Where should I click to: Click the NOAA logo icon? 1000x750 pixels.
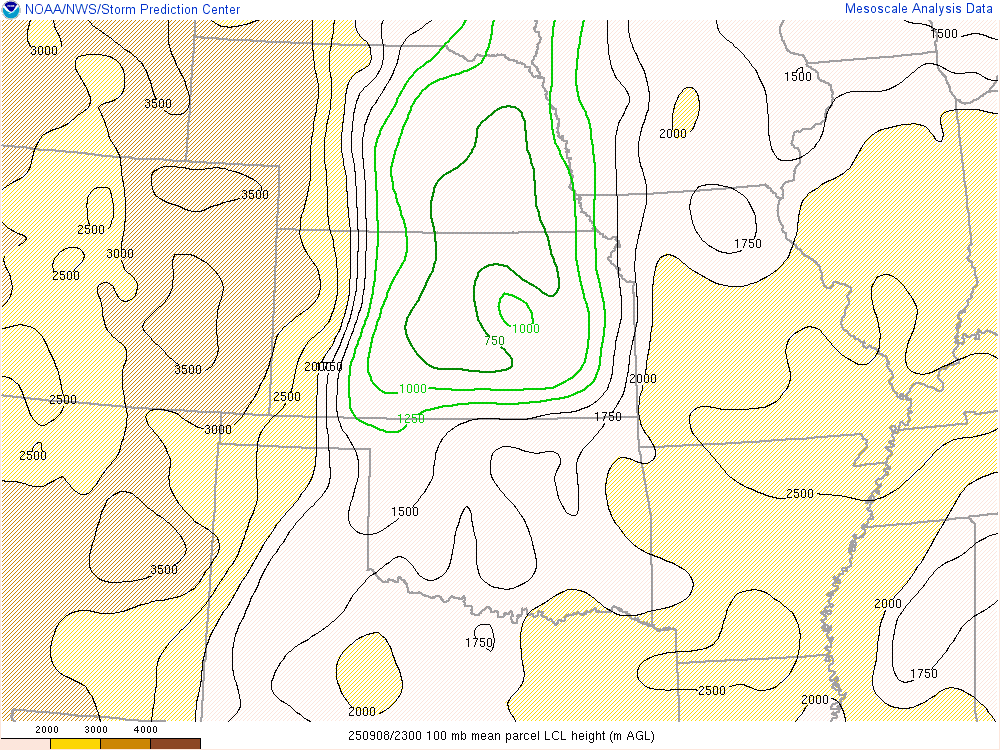point(10,10)
